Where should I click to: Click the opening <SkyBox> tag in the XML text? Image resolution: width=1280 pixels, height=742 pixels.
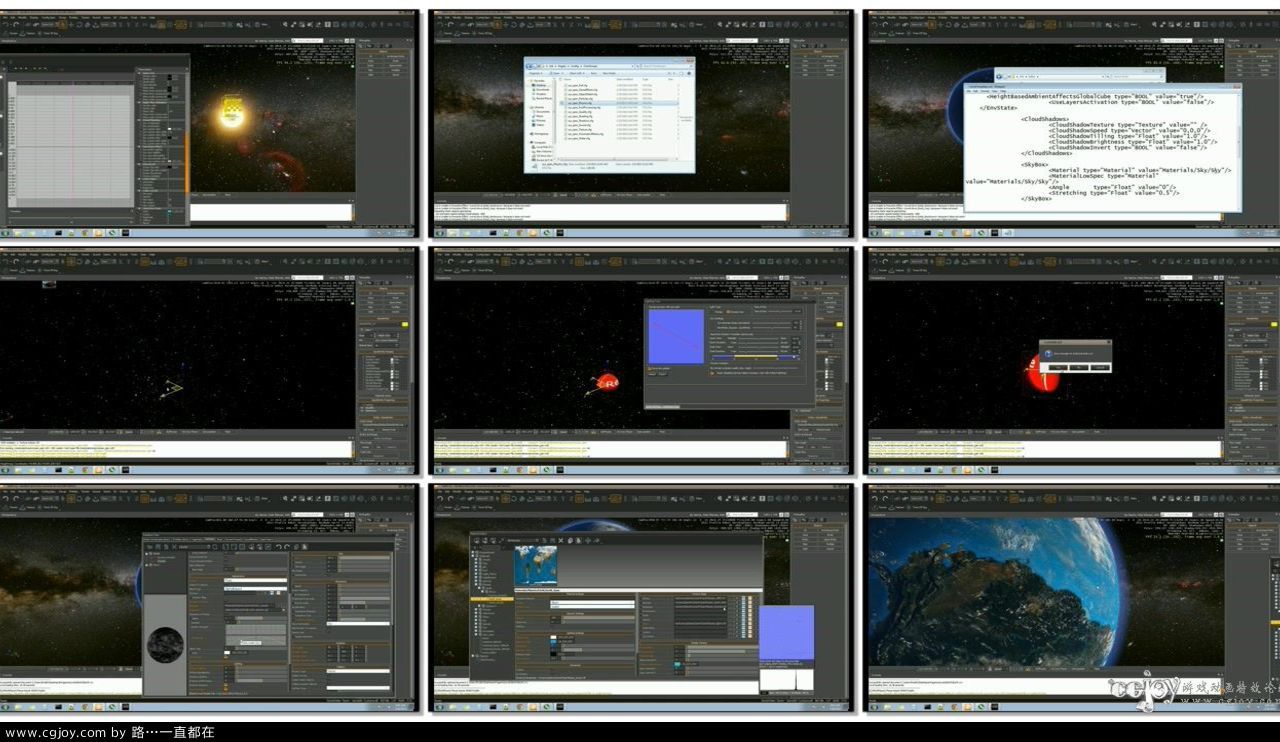[1036, 163]
